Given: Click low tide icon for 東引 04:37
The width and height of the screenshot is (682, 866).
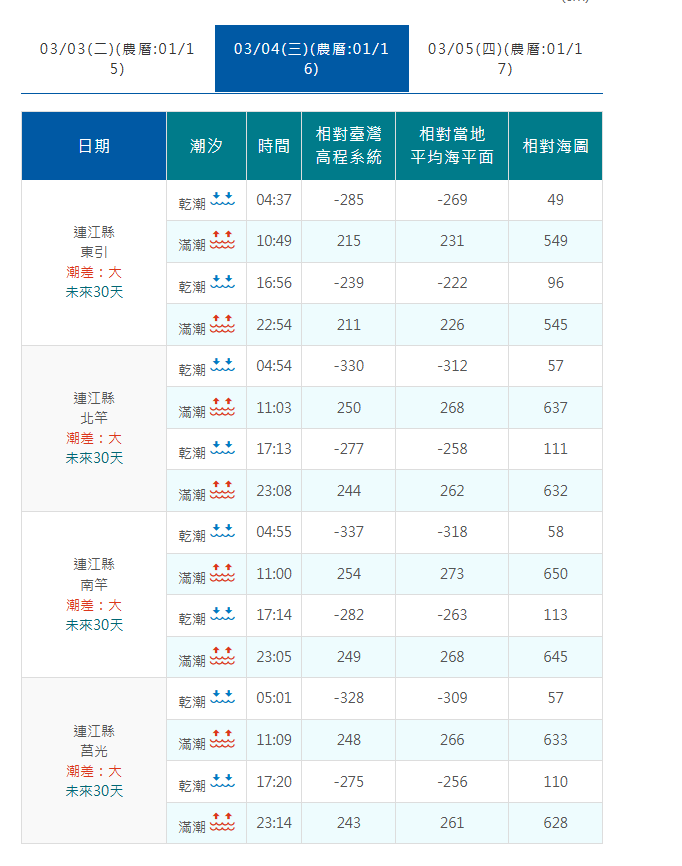Looking at the screenshot, I should 222,200.
